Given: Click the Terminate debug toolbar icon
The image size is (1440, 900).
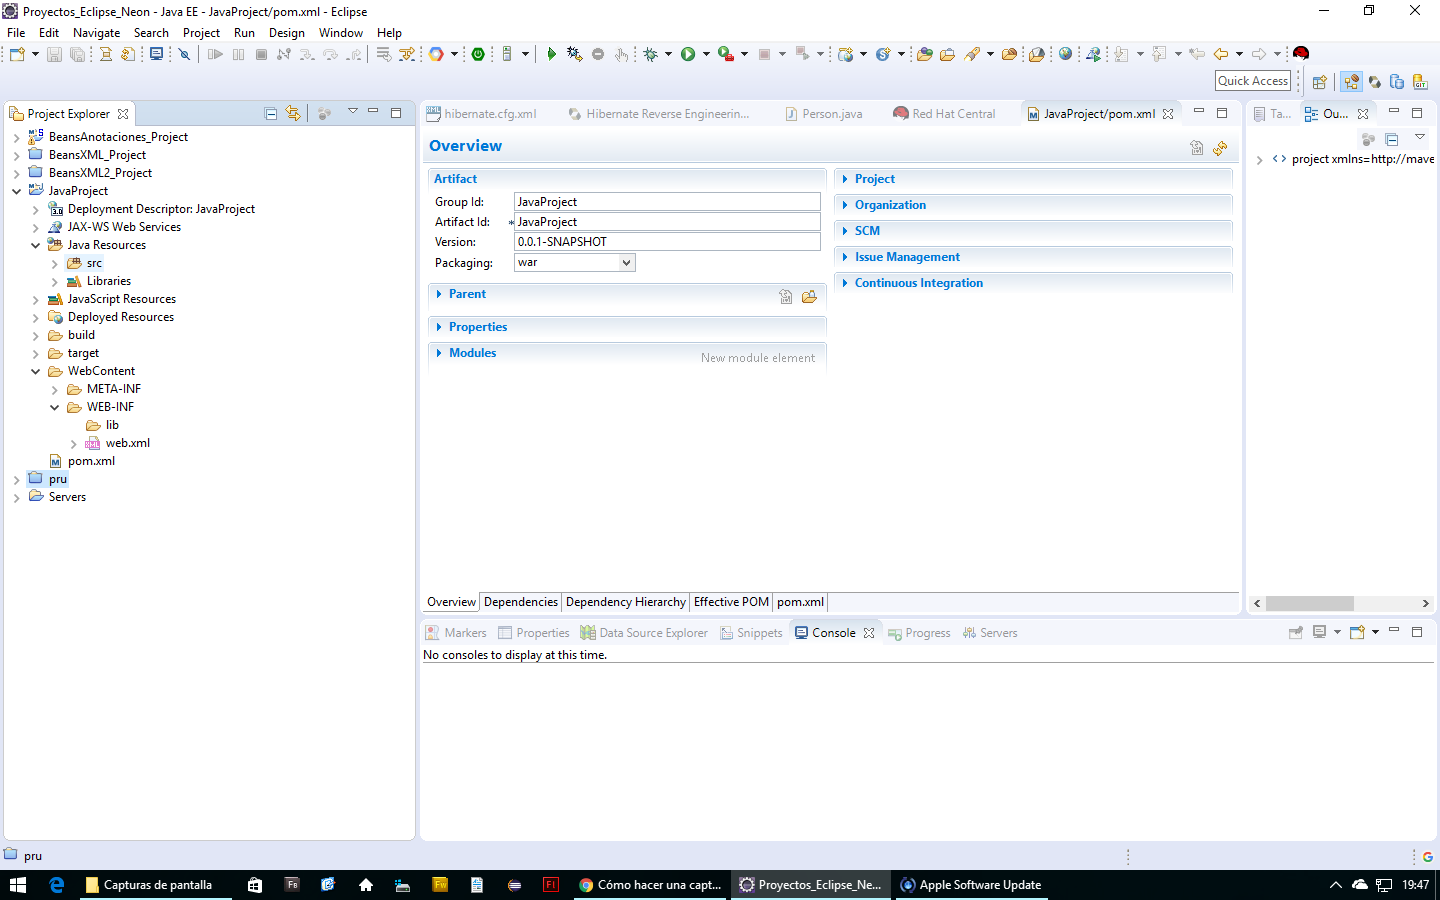Looking at the screenshot, I should pyautogui.click(x=261, y=54).
